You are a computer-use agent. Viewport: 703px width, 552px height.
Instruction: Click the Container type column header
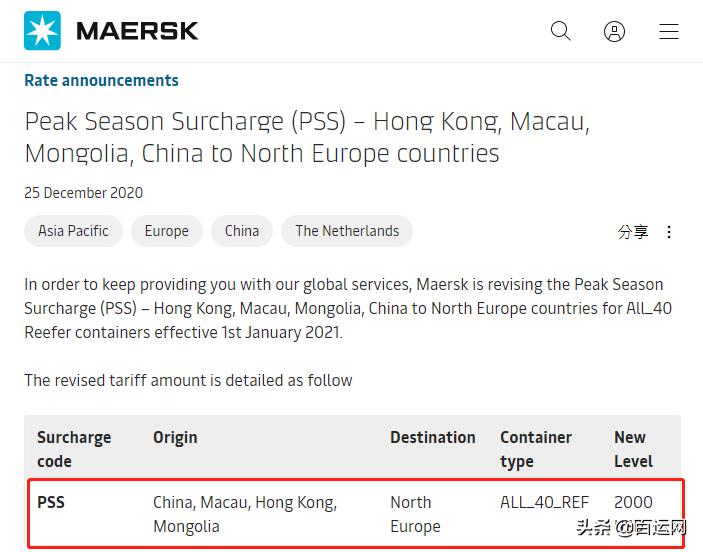click(536, 449)
